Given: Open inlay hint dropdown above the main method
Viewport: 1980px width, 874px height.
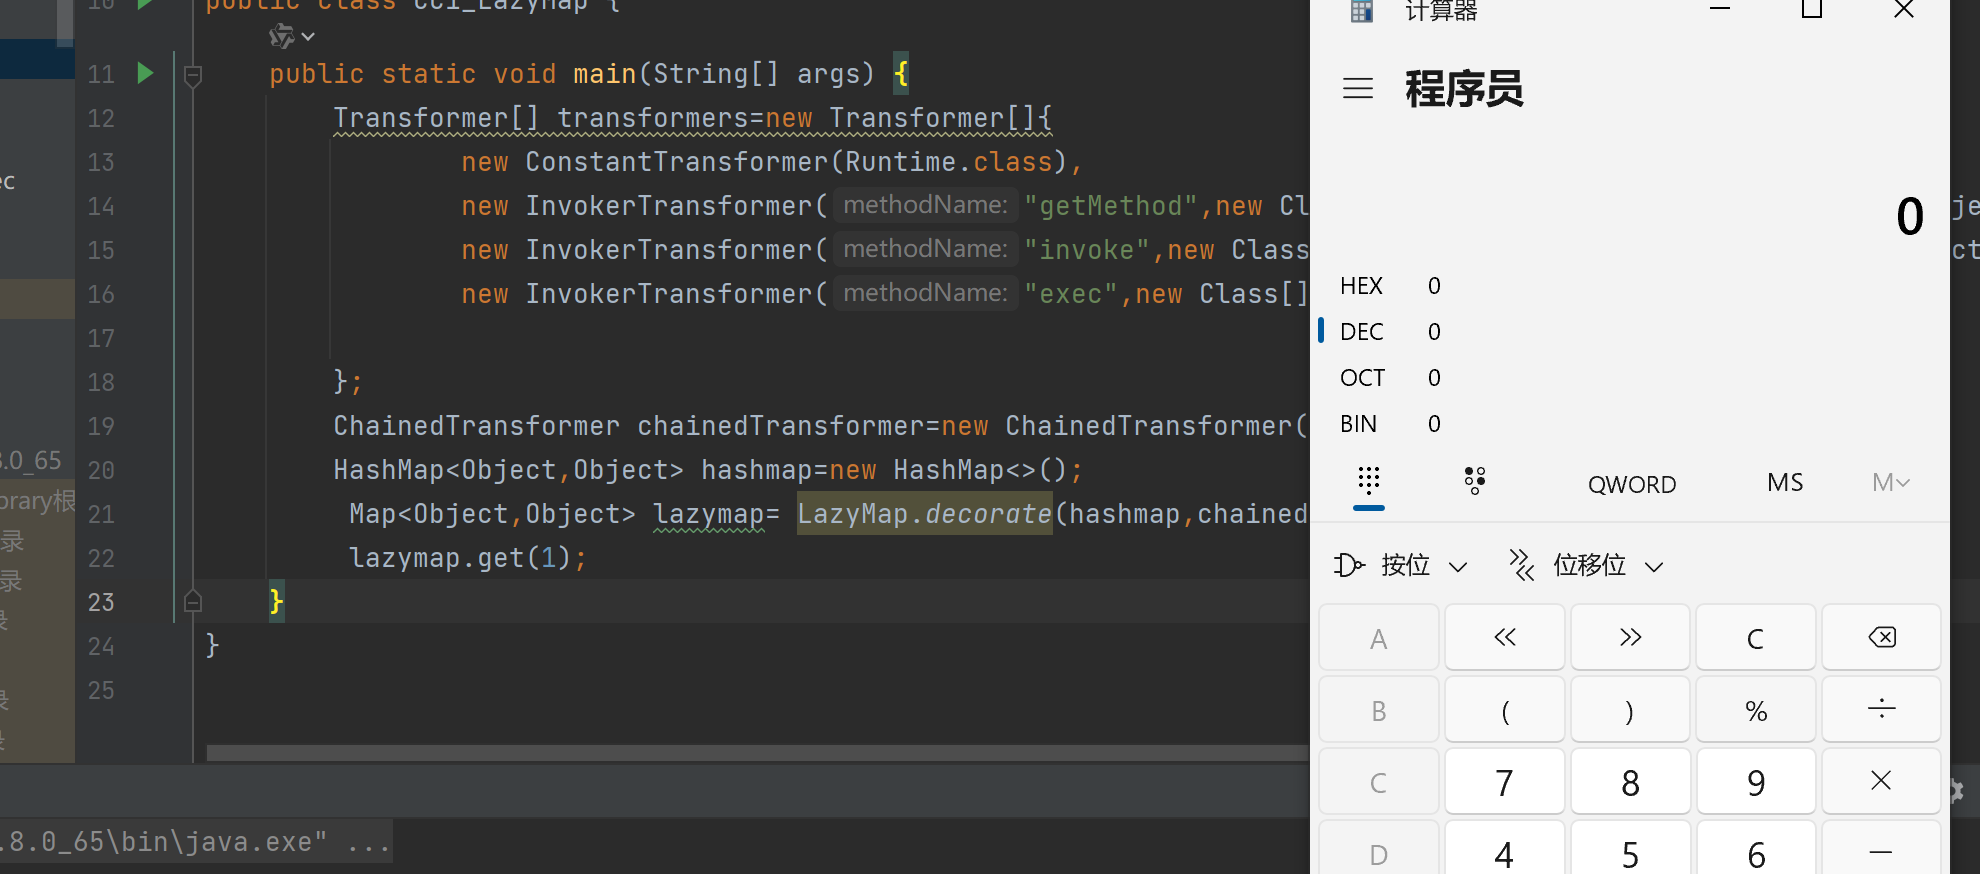Looking at the screenshot, I should (x=292, y=37).
